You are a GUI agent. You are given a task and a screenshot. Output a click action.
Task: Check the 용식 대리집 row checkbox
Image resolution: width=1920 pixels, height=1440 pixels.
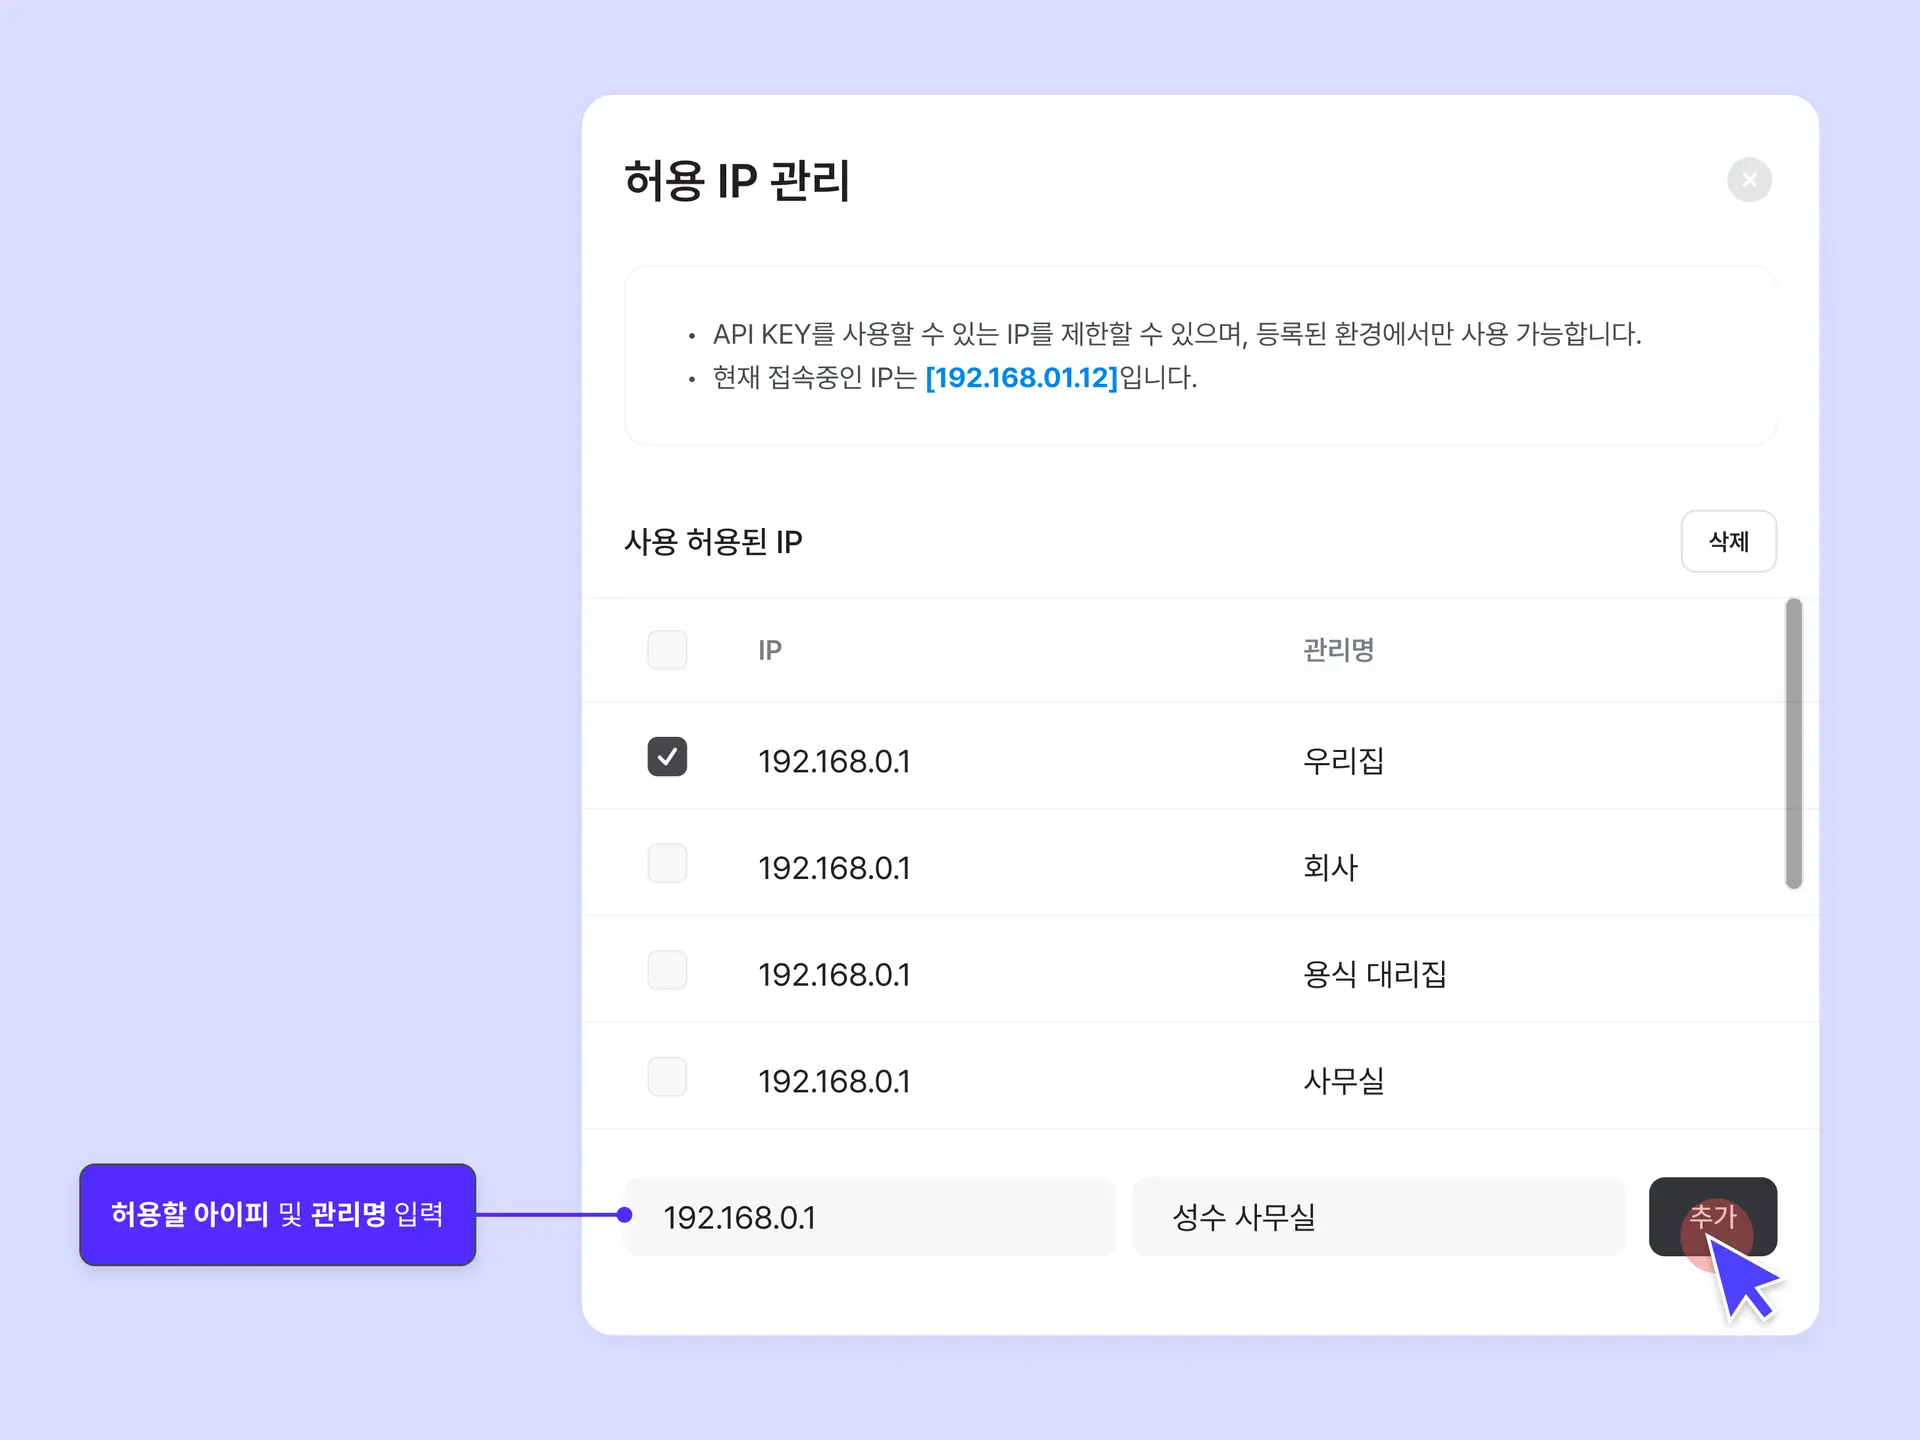(x=667, y=971)
